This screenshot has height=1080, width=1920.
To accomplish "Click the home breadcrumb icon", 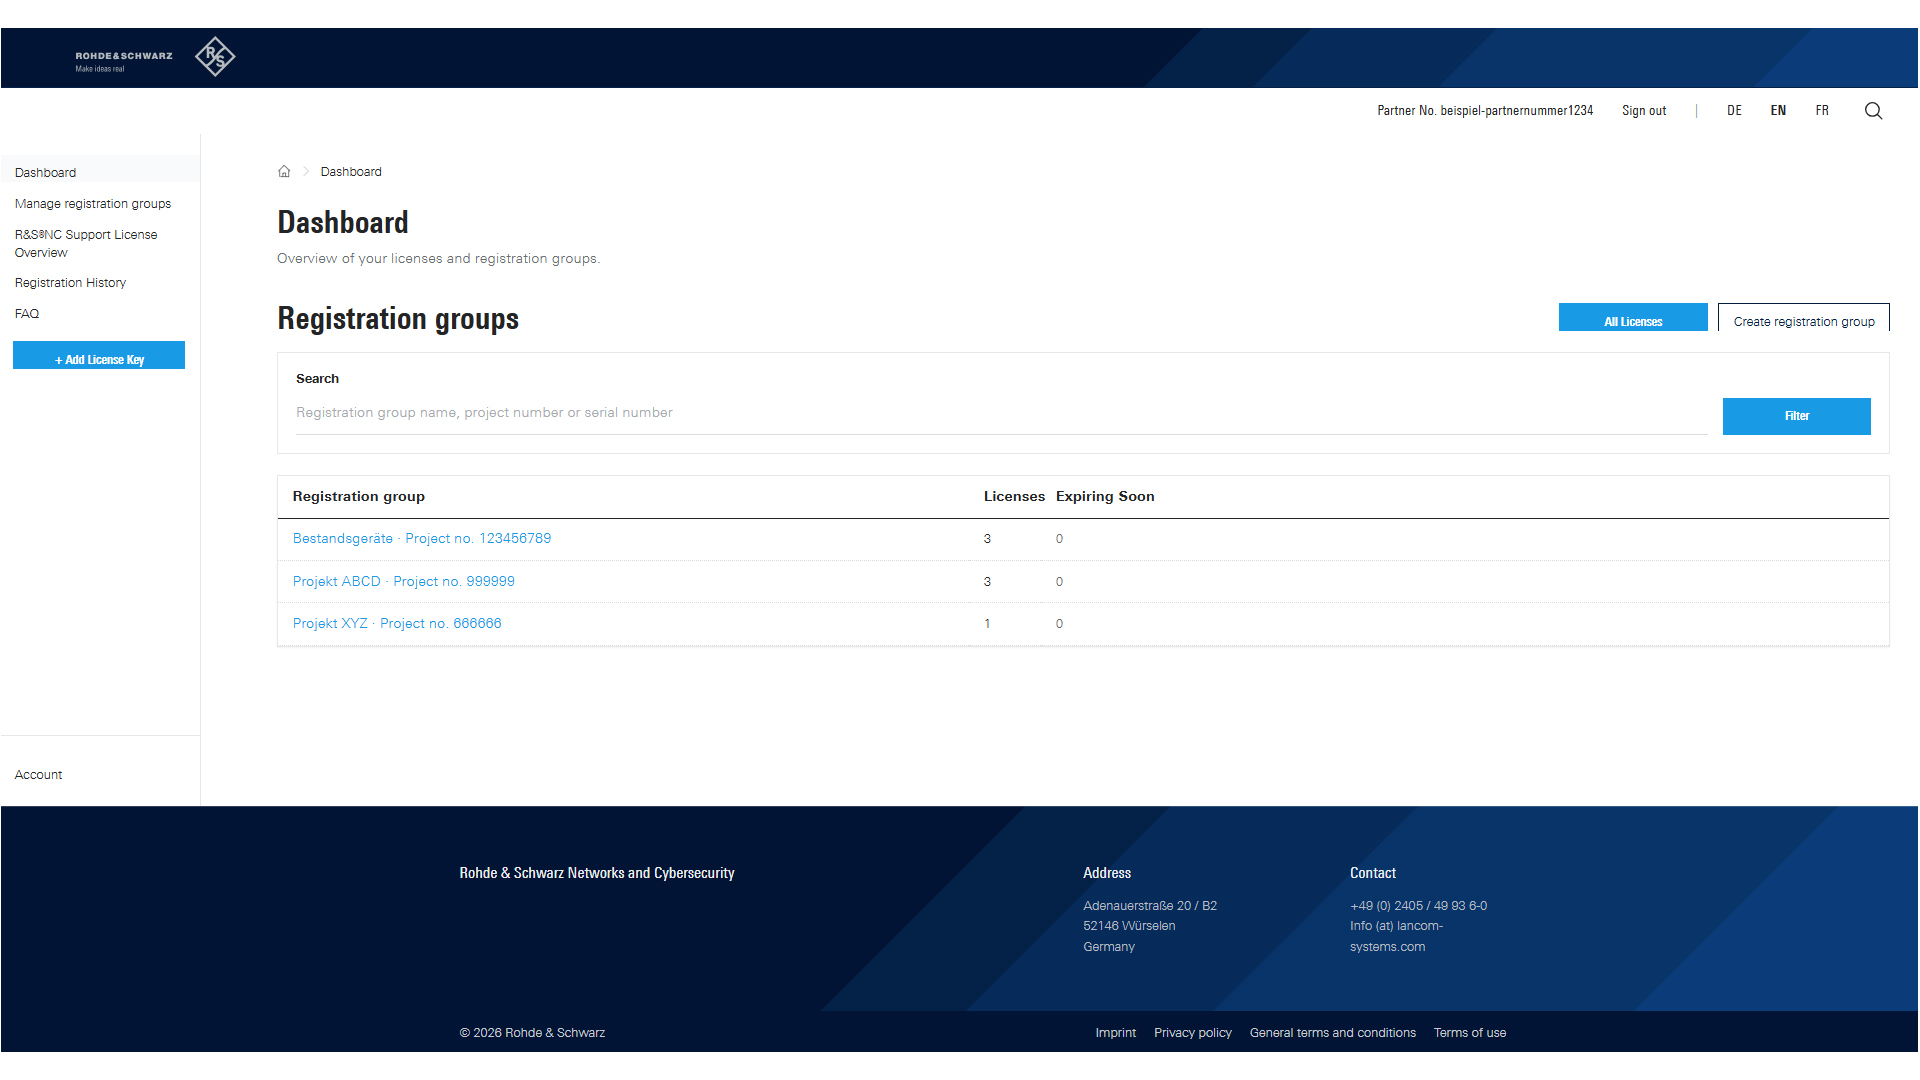I will pos(284,172).
